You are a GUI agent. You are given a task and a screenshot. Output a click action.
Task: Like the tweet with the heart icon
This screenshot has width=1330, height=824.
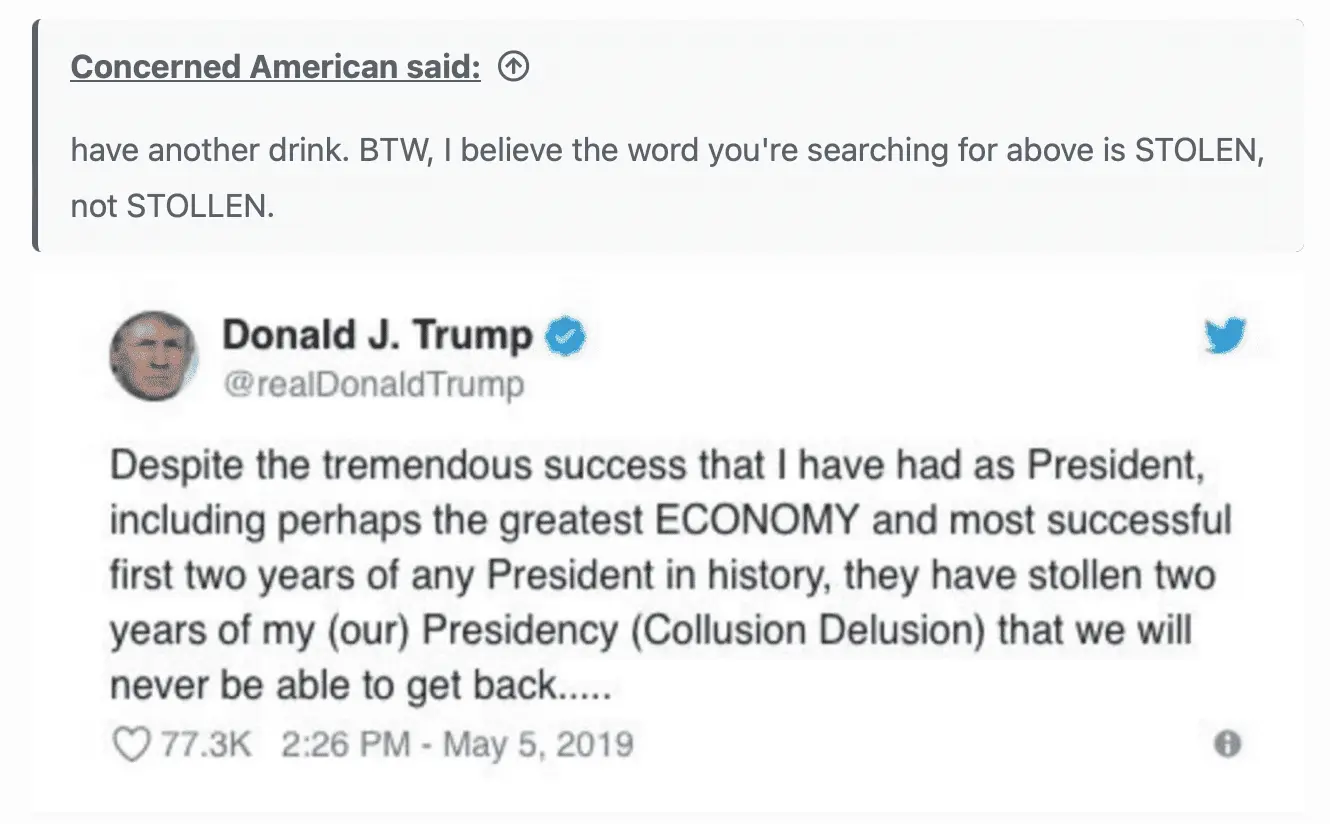click(131, 744)
